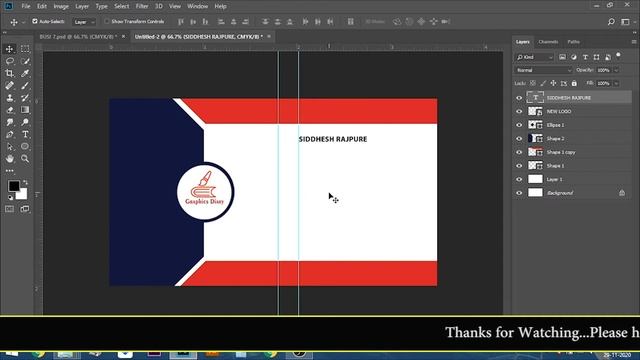Select the Eraser tool
Viewport: 640px width, 360px height.
pos(9,110)
